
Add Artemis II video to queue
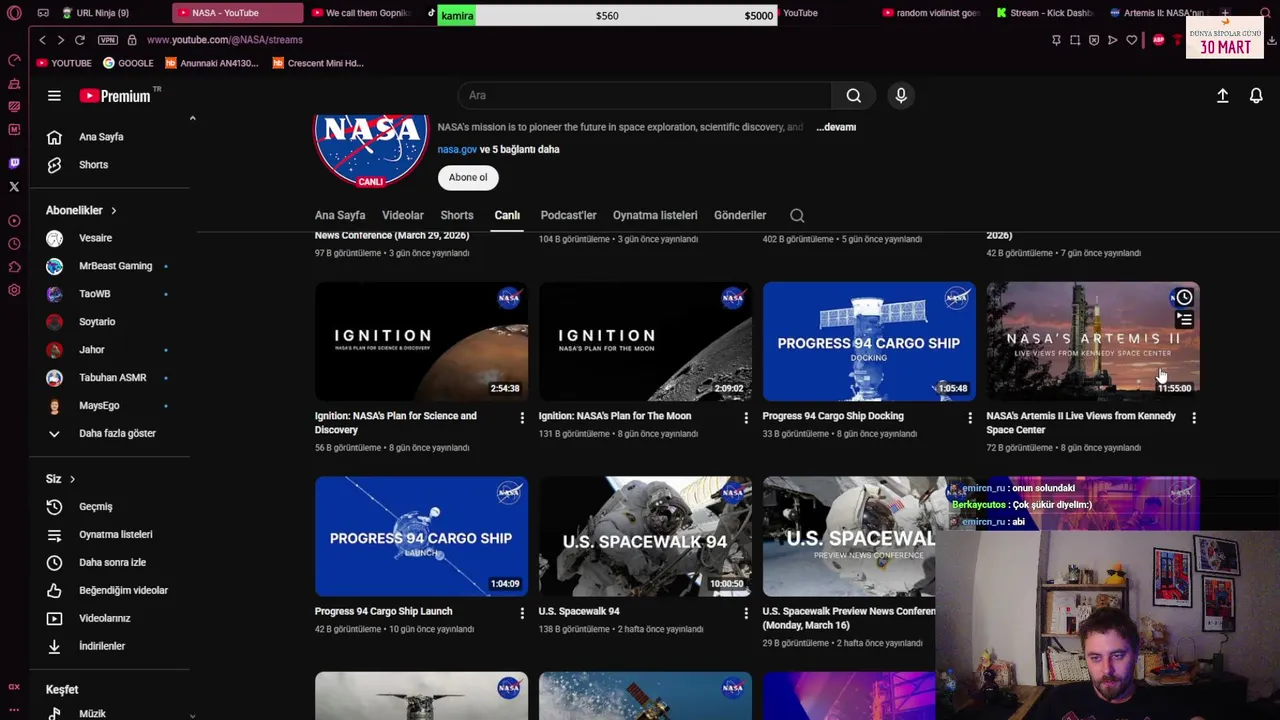1184,320
